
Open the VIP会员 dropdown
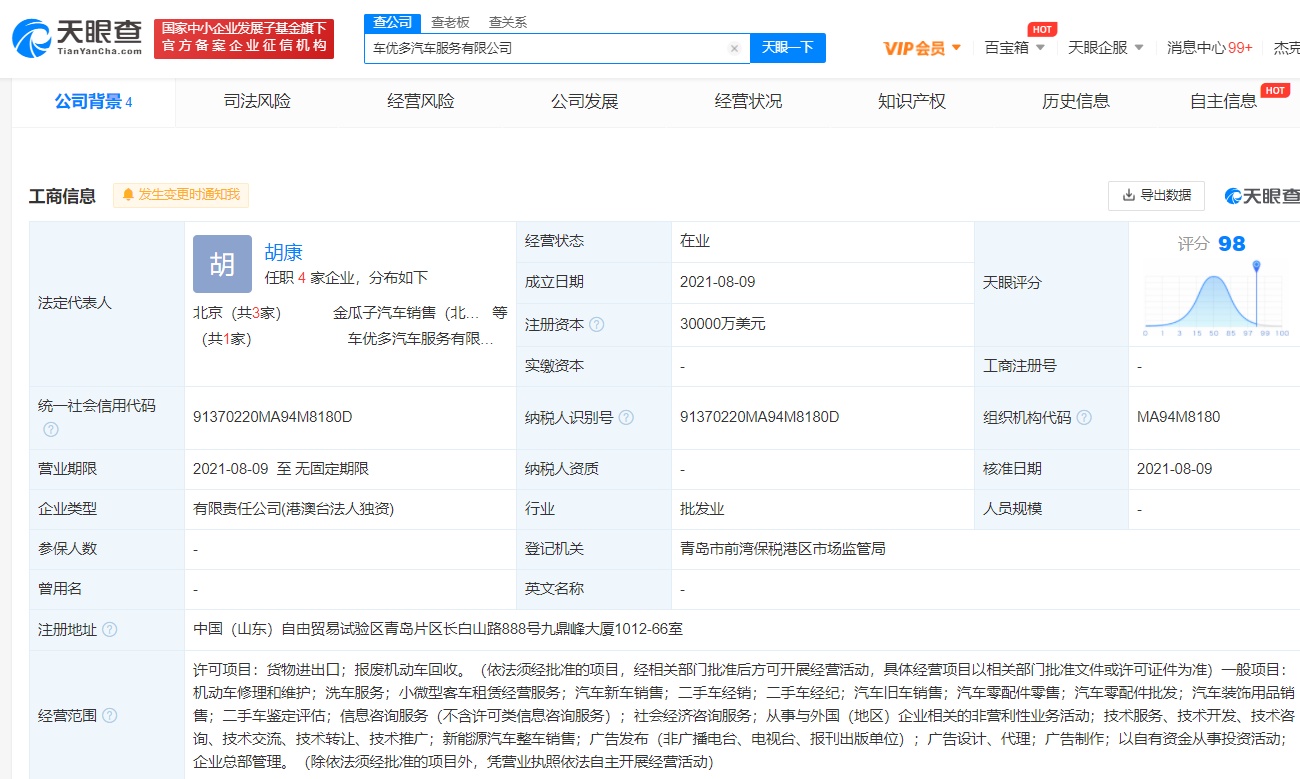pyautogui.click(x=922, y=47)
